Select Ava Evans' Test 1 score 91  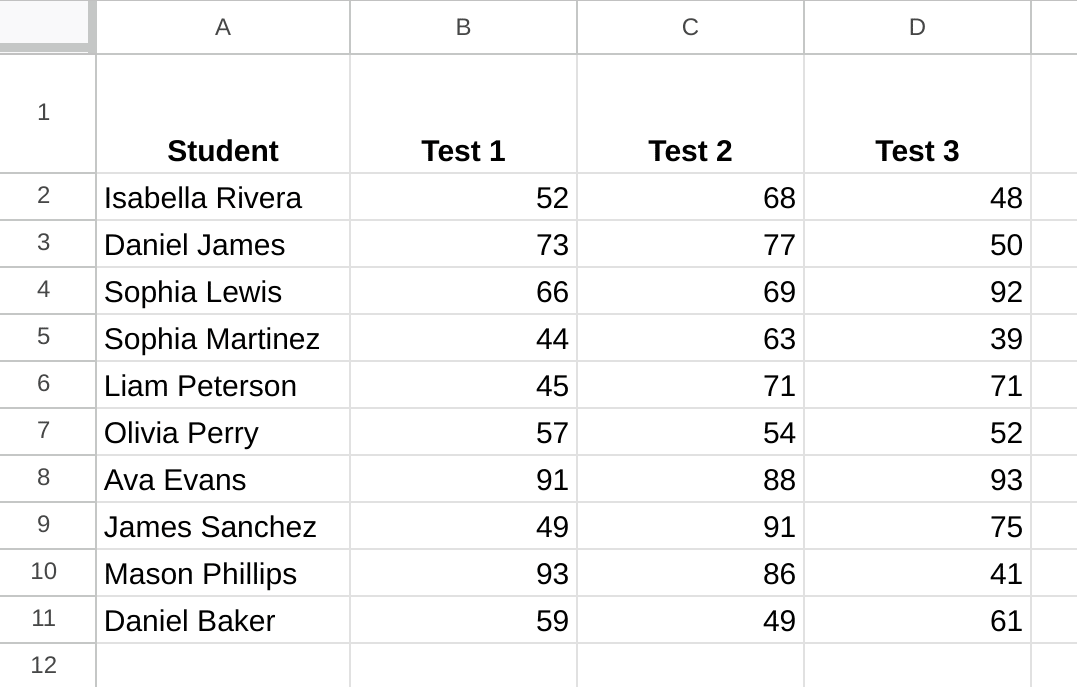click(x=464, y=479)
